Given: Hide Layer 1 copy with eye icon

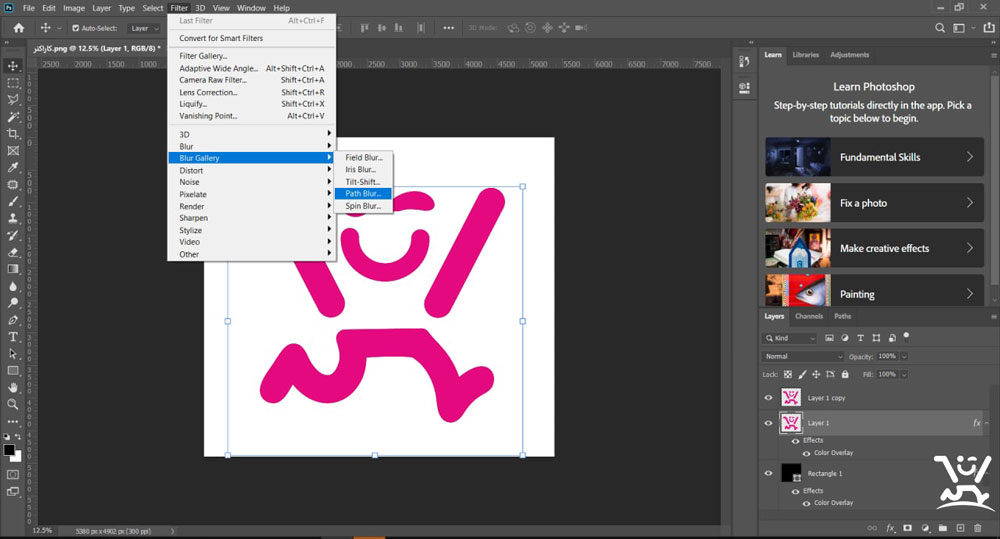Looking at the screenshot, I should tap(768, 398).
